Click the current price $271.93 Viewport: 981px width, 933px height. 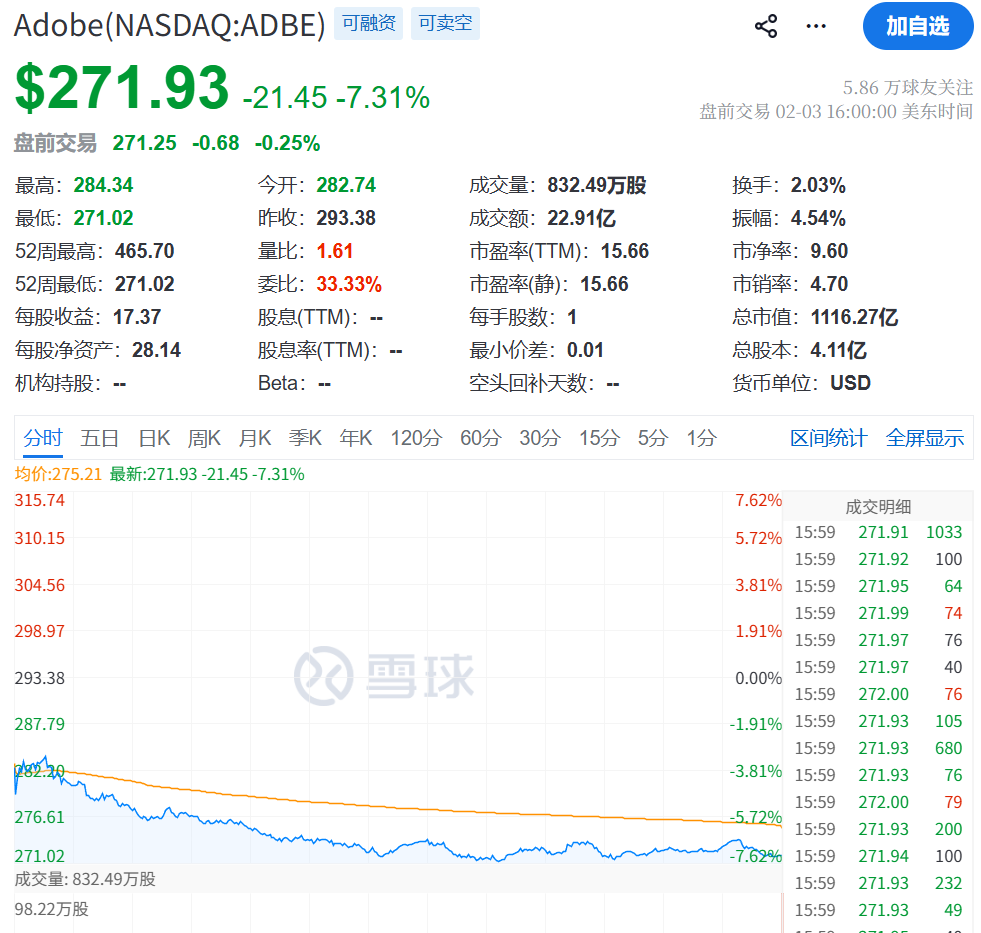[122, 88]
